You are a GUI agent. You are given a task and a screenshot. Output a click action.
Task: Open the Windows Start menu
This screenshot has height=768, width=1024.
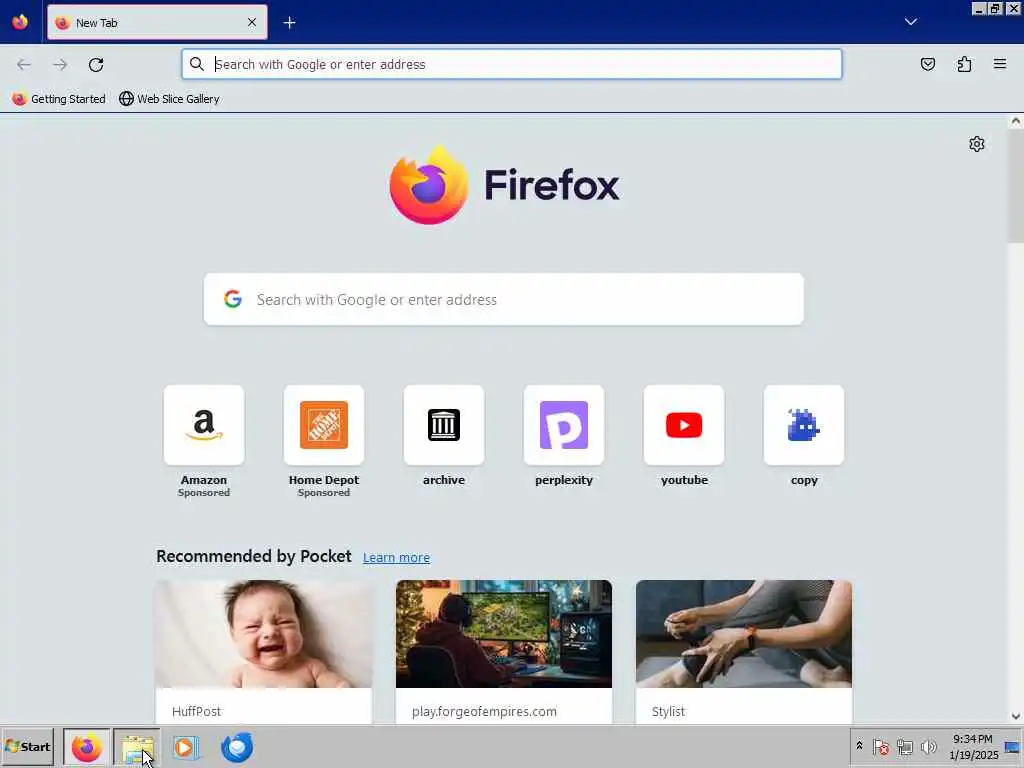(x=27, y=746)
